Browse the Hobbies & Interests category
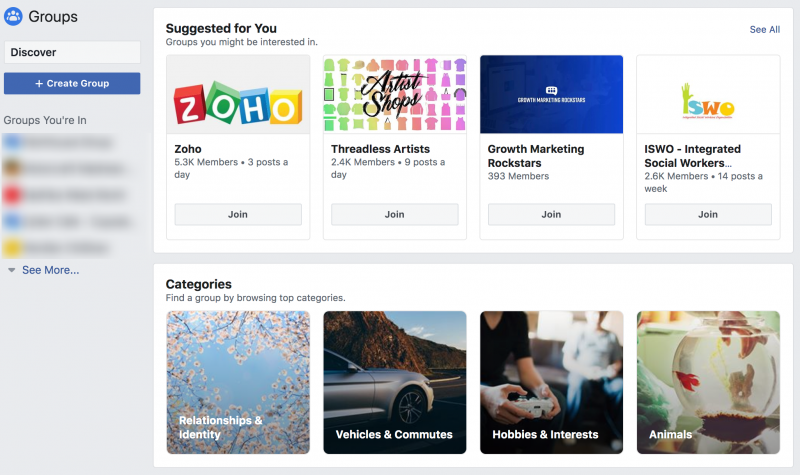The height and width of the screenshot is (475, 800). (x=551, y=382)
